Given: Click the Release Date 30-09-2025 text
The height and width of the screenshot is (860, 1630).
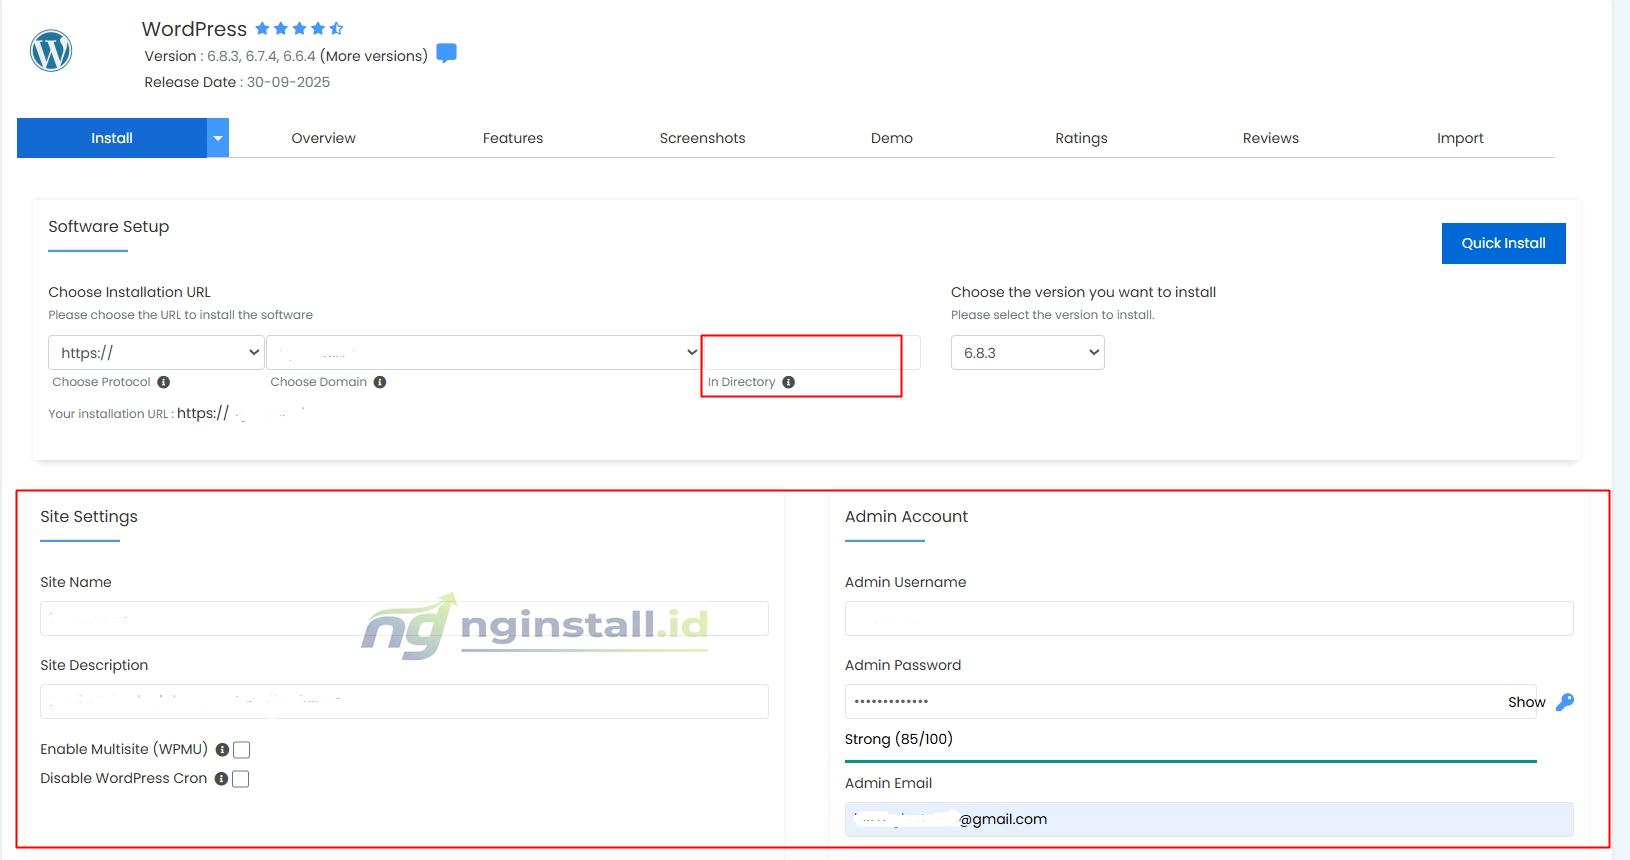Looking at the screenshot, I should (x=237, y=82).
